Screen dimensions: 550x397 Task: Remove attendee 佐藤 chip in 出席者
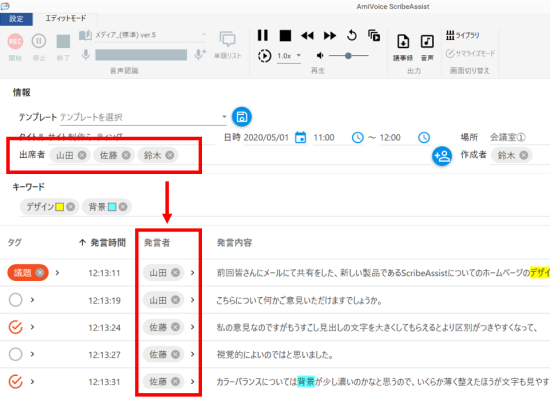126,155
